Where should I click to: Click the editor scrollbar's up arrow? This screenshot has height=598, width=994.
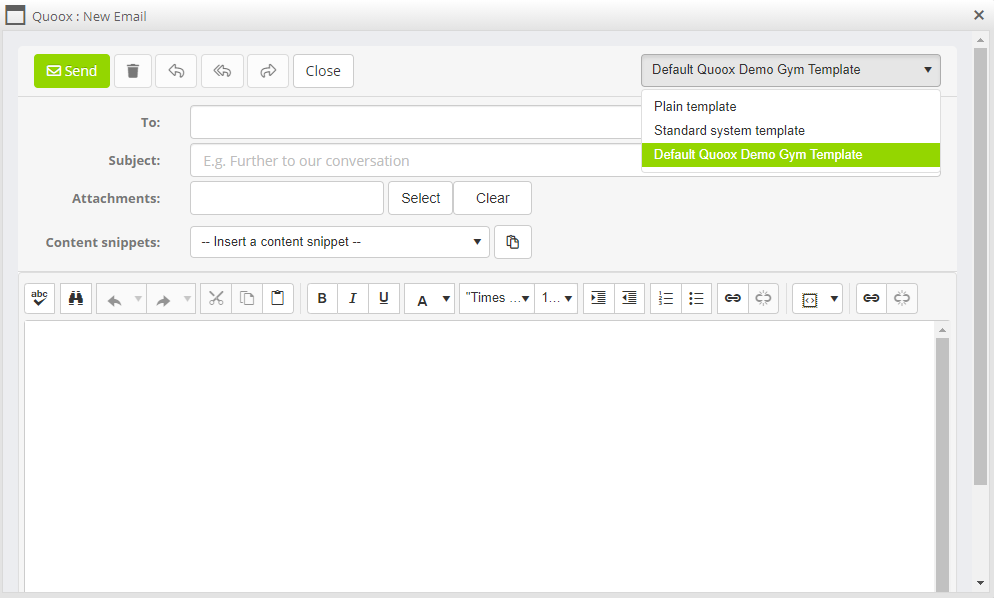click(942, 330)
